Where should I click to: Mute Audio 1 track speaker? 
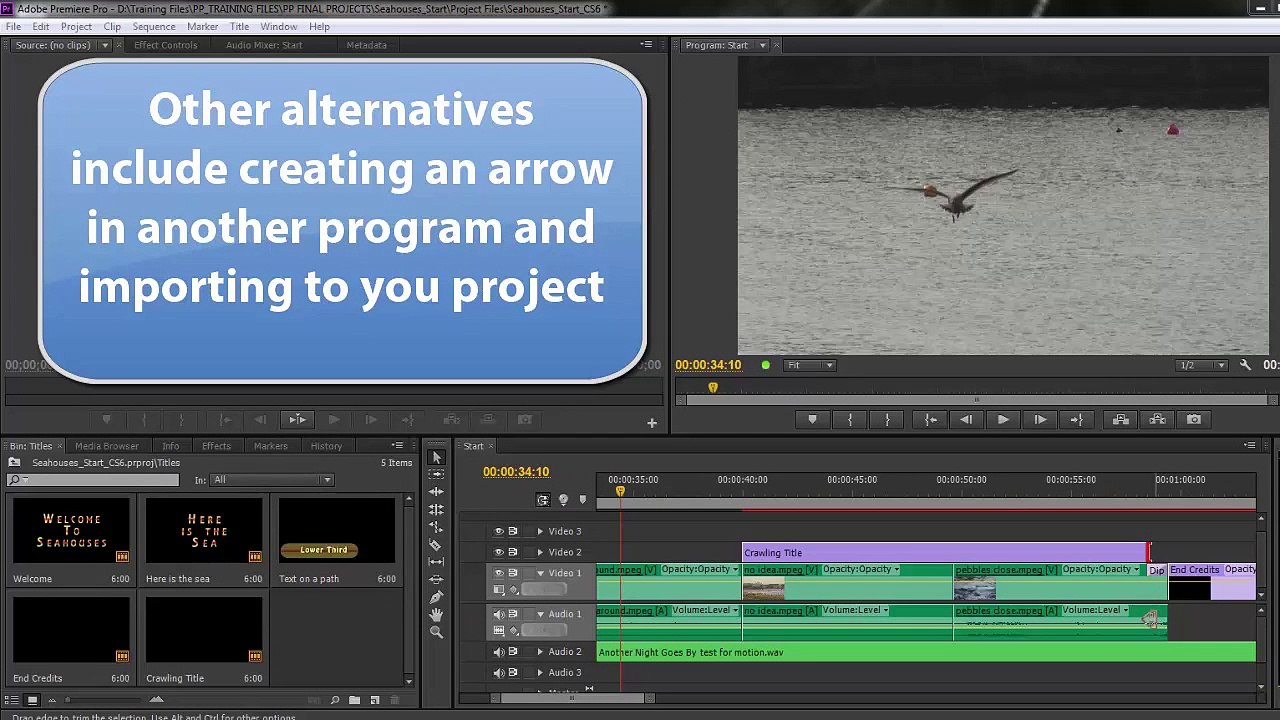pos(499,614)
